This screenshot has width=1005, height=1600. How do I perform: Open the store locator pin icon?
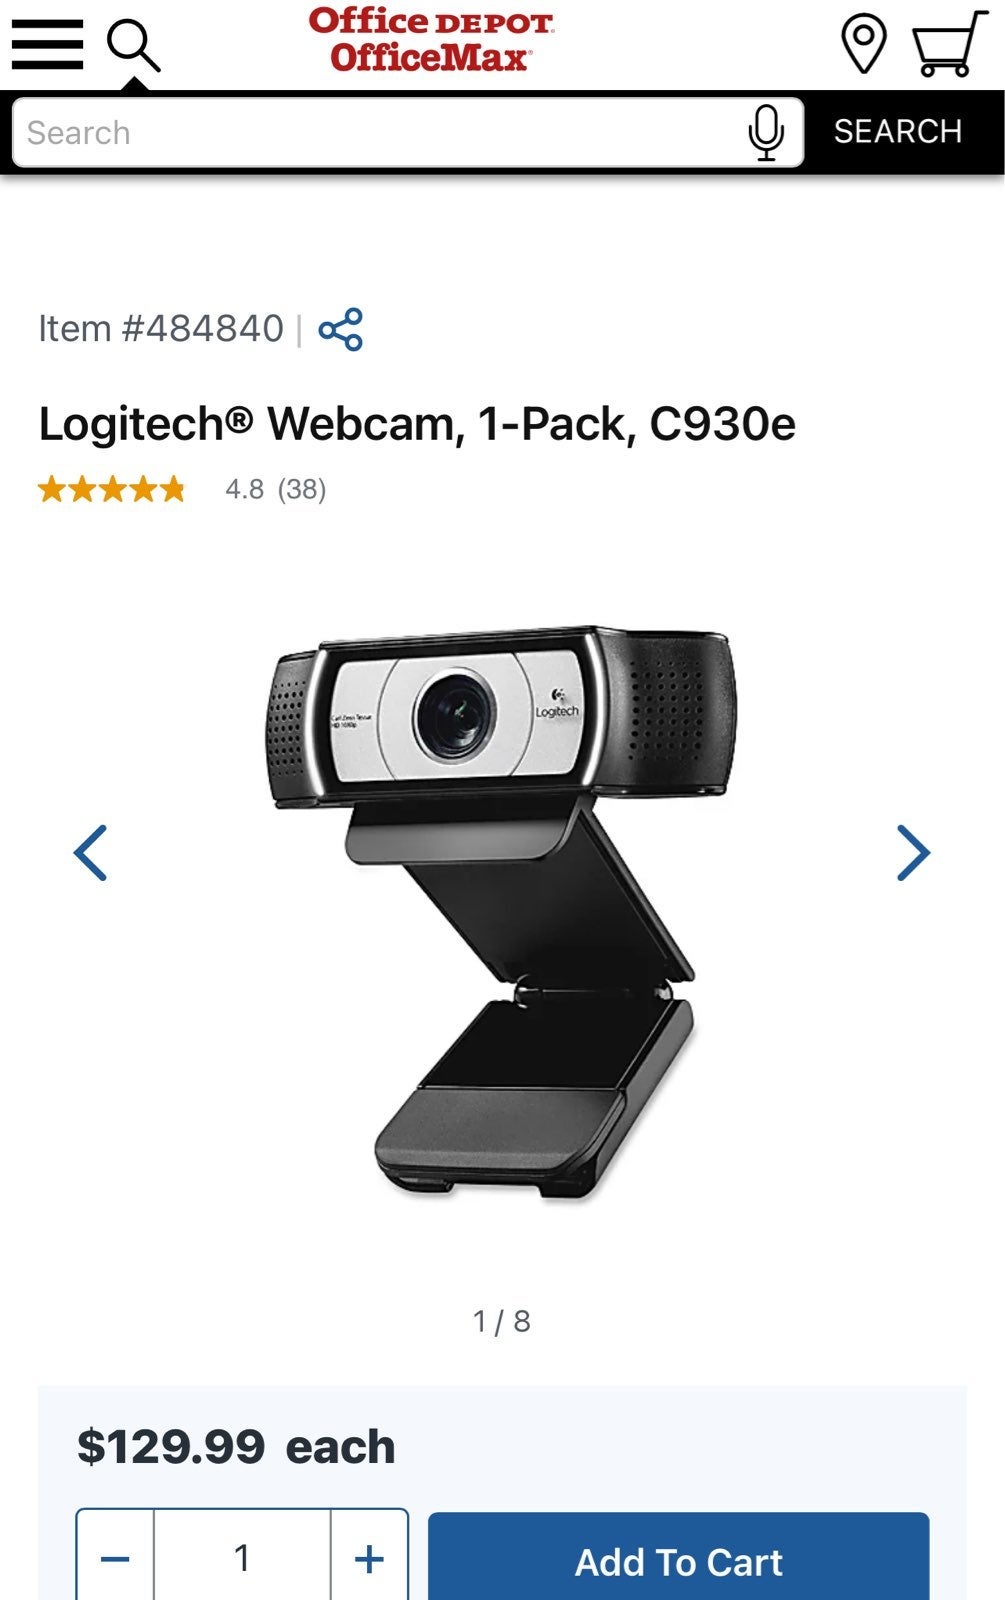[x=863, y=44]
